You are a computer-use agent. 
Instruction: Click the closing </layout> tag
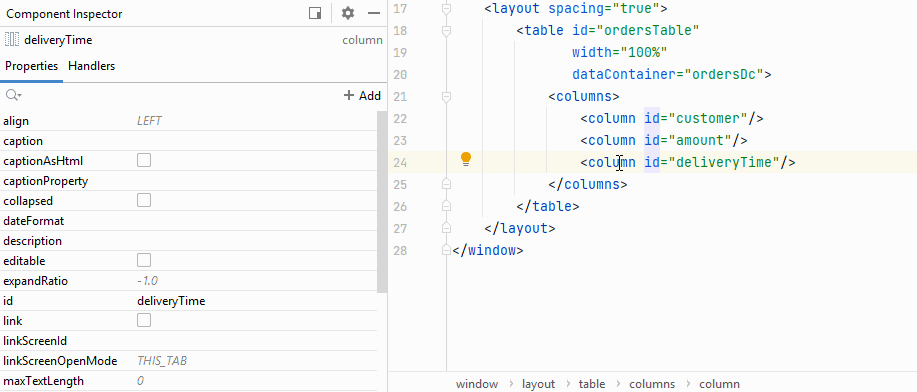click(520, 228)
